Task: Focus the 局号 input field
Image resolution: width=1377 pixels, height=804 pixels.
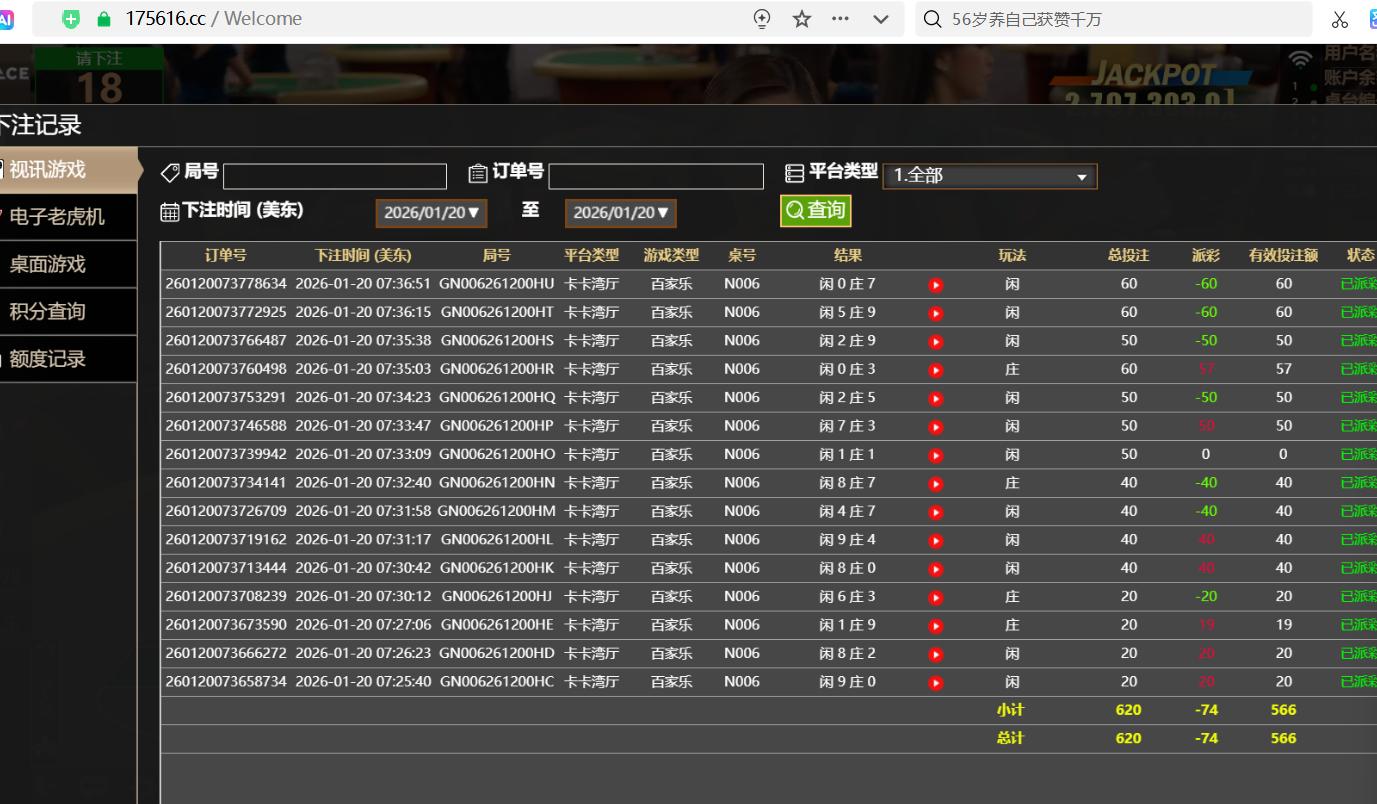Action: coord(334,177)
